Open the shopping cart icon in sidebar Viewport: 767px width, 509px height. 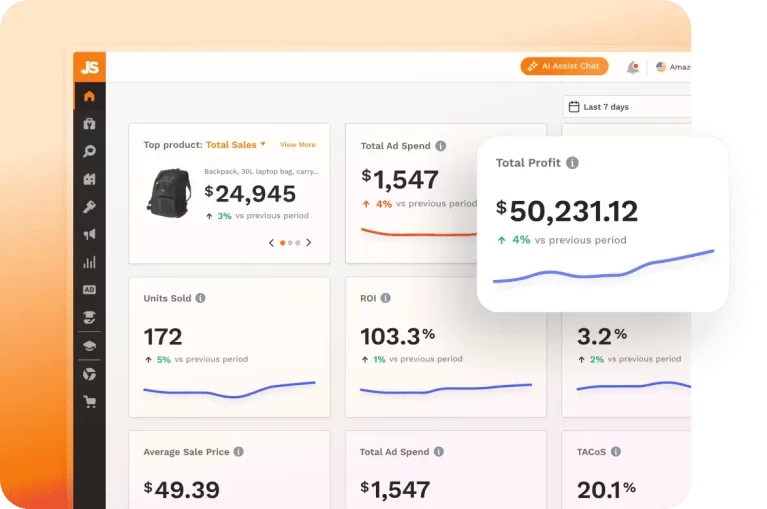89,402
